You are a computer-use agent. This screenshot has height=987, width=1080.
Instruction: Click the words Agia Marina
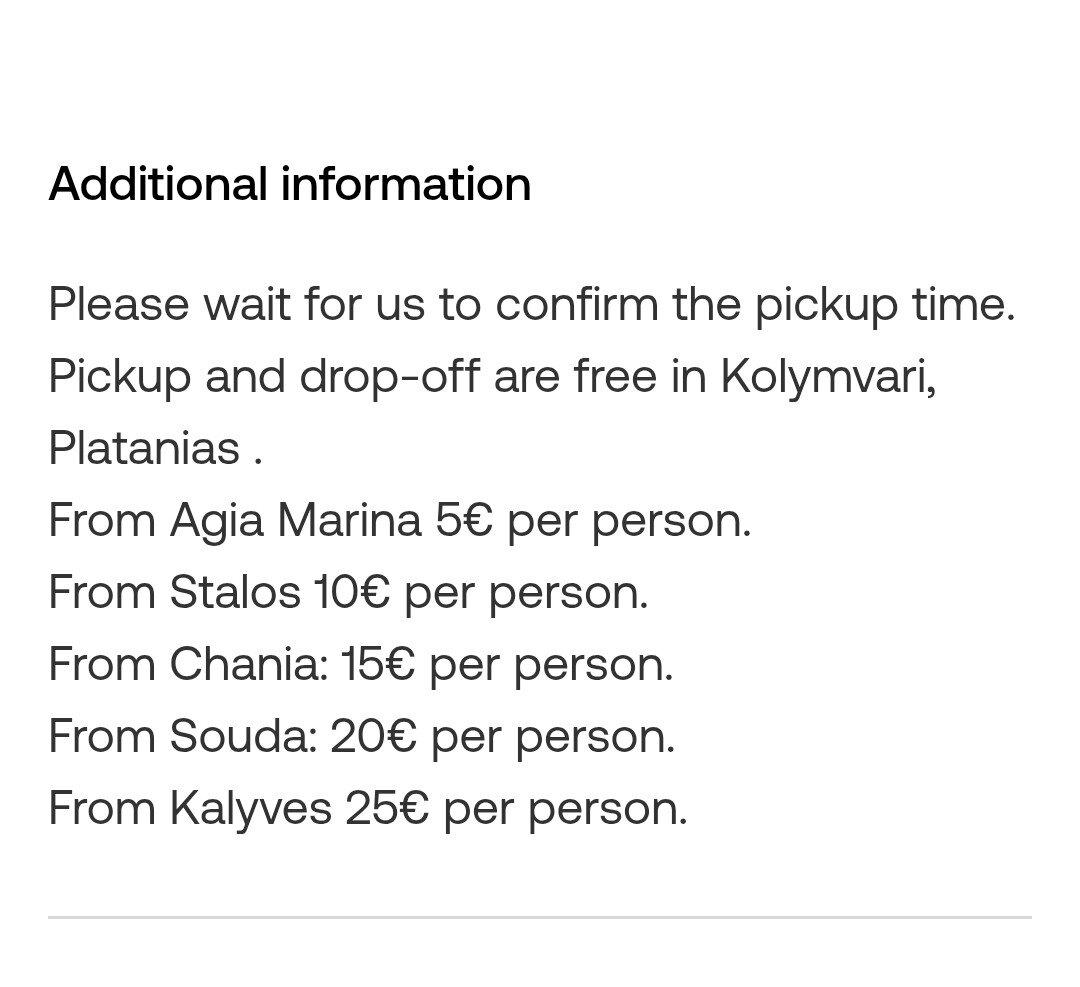[x=295, y=521]
